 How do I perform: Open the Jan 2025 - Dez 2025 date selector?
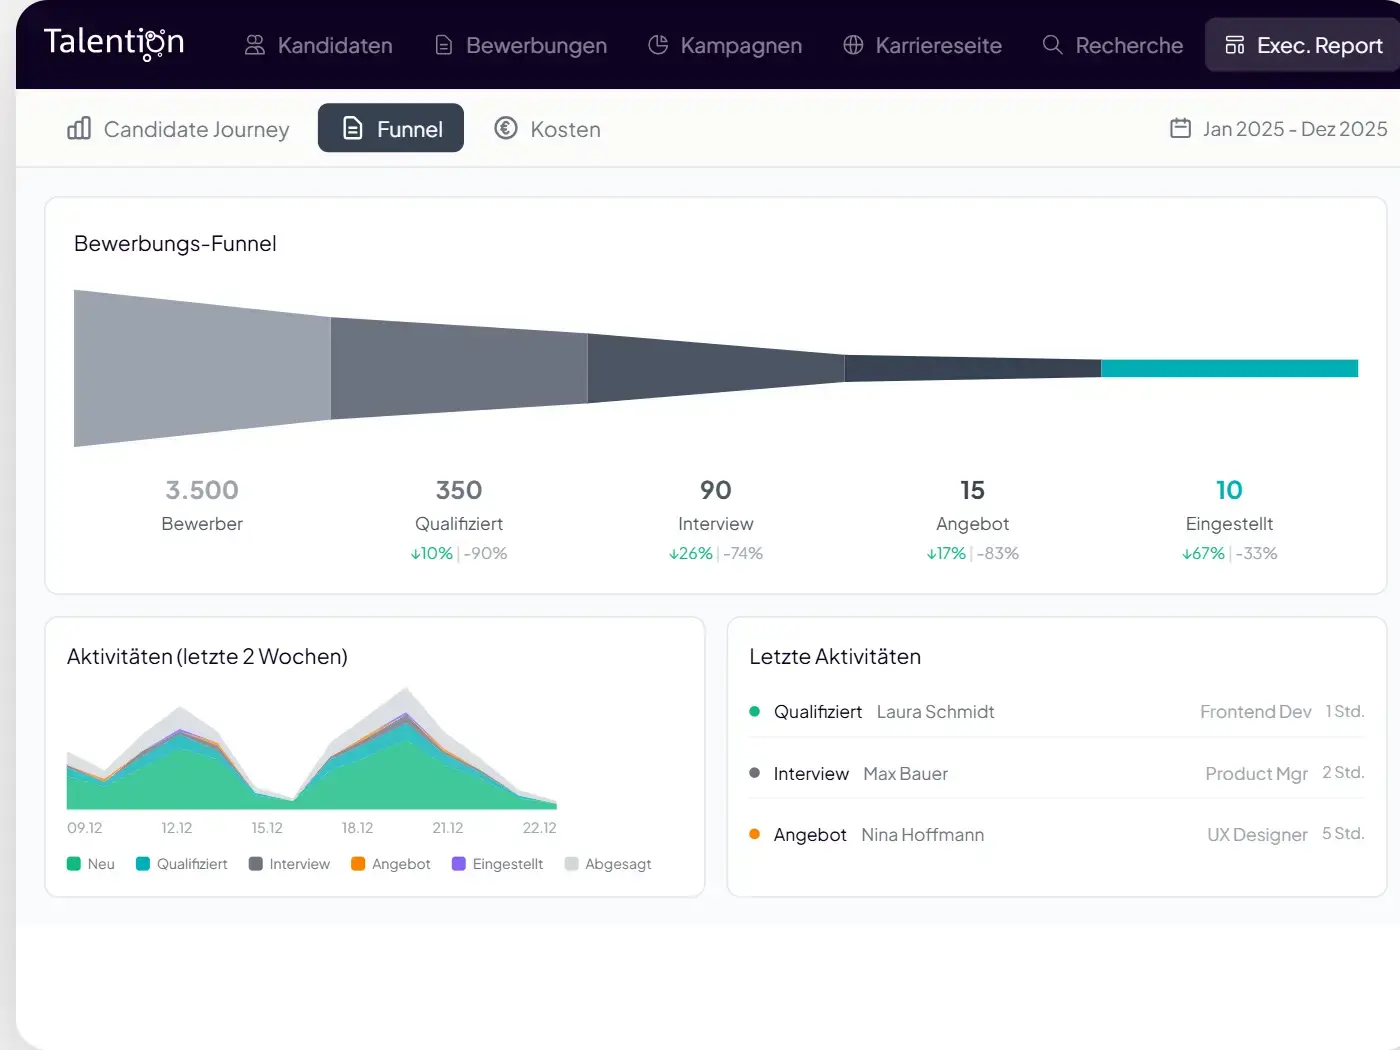[1294, 128]
